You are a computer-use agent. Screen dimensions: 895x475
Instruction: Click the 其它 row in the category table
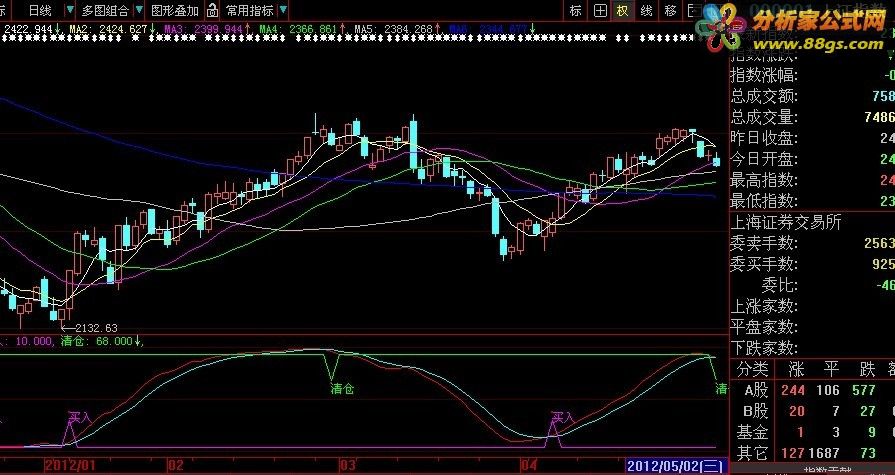(x=812, y=453)
